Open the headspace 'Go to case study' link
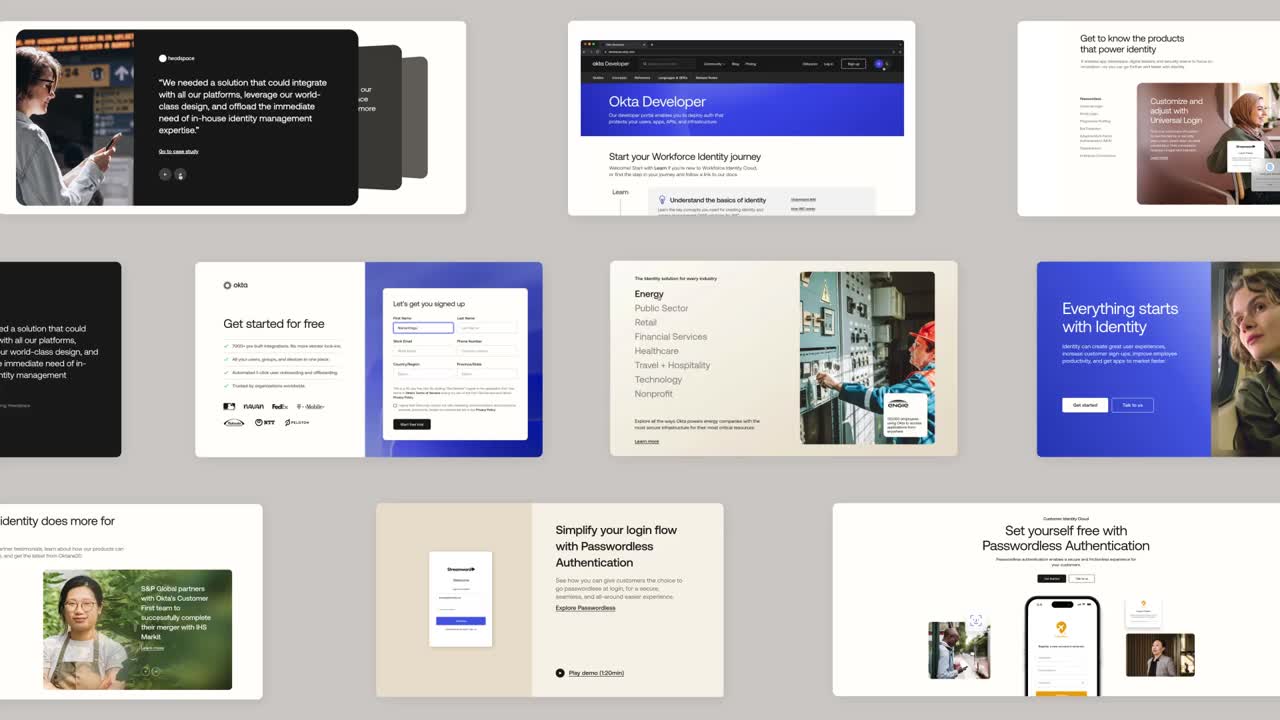The height and width of the screenshot is (720, 1280). coord(178,151)
